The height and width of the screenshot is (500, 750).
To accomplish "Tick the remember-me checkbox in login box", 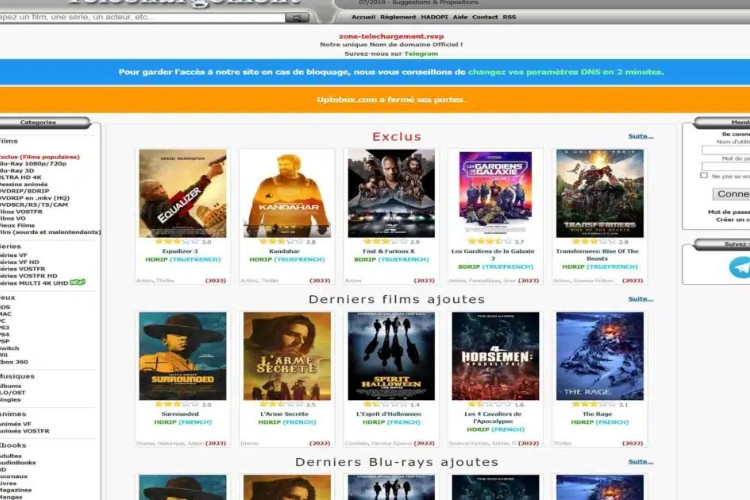I will (x=704, y=176).
